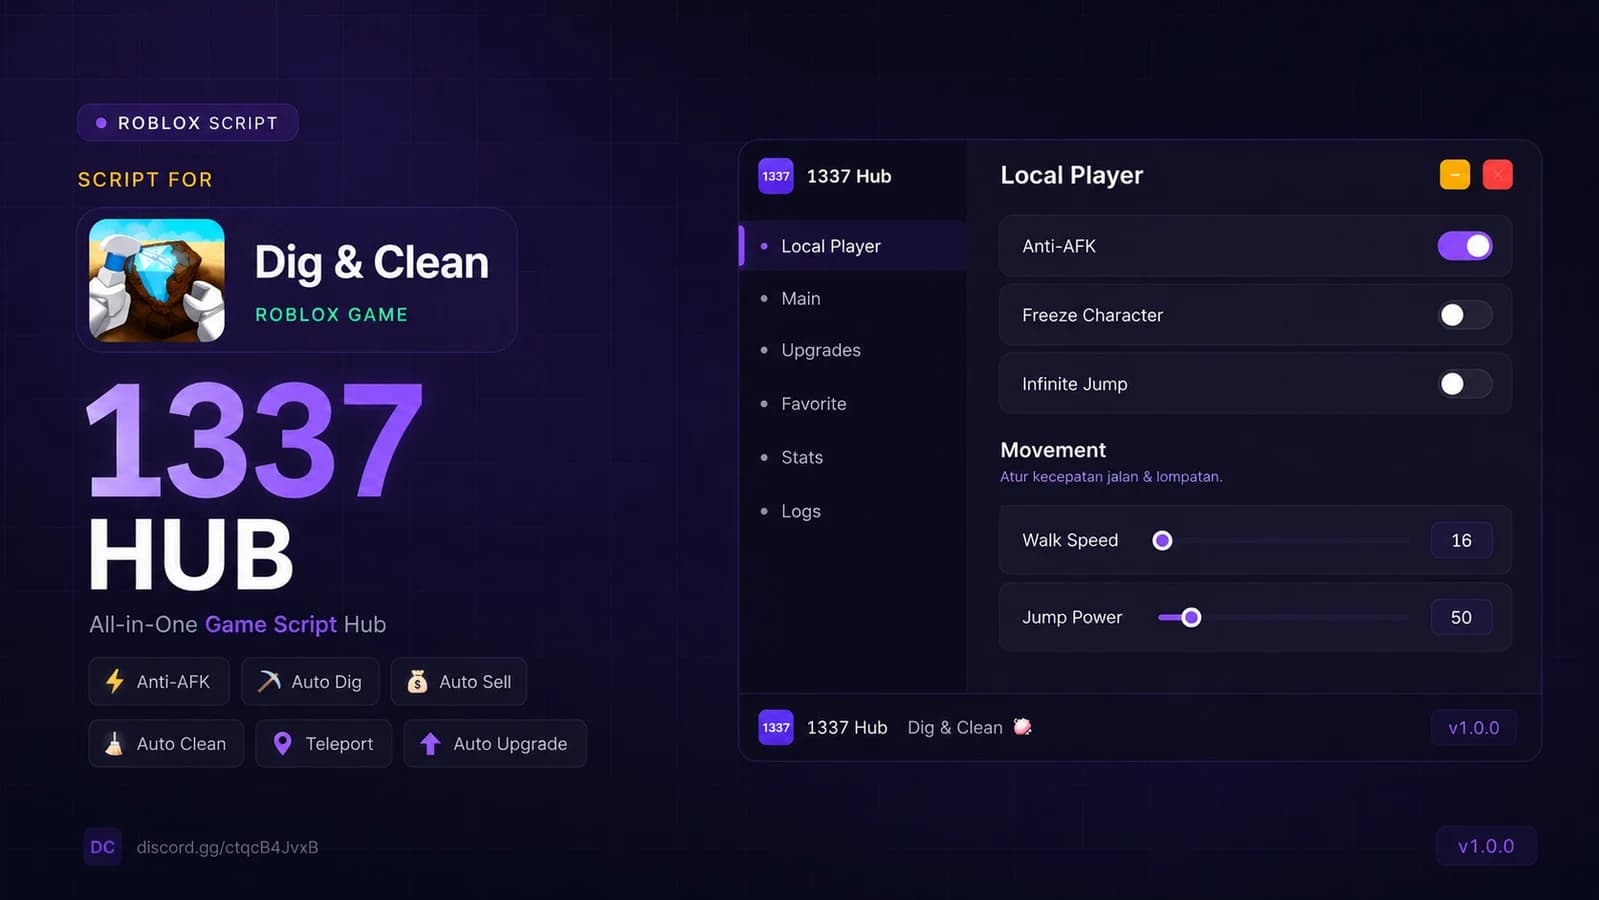Click the "Dig & Clean" footer label

point(955,728)
